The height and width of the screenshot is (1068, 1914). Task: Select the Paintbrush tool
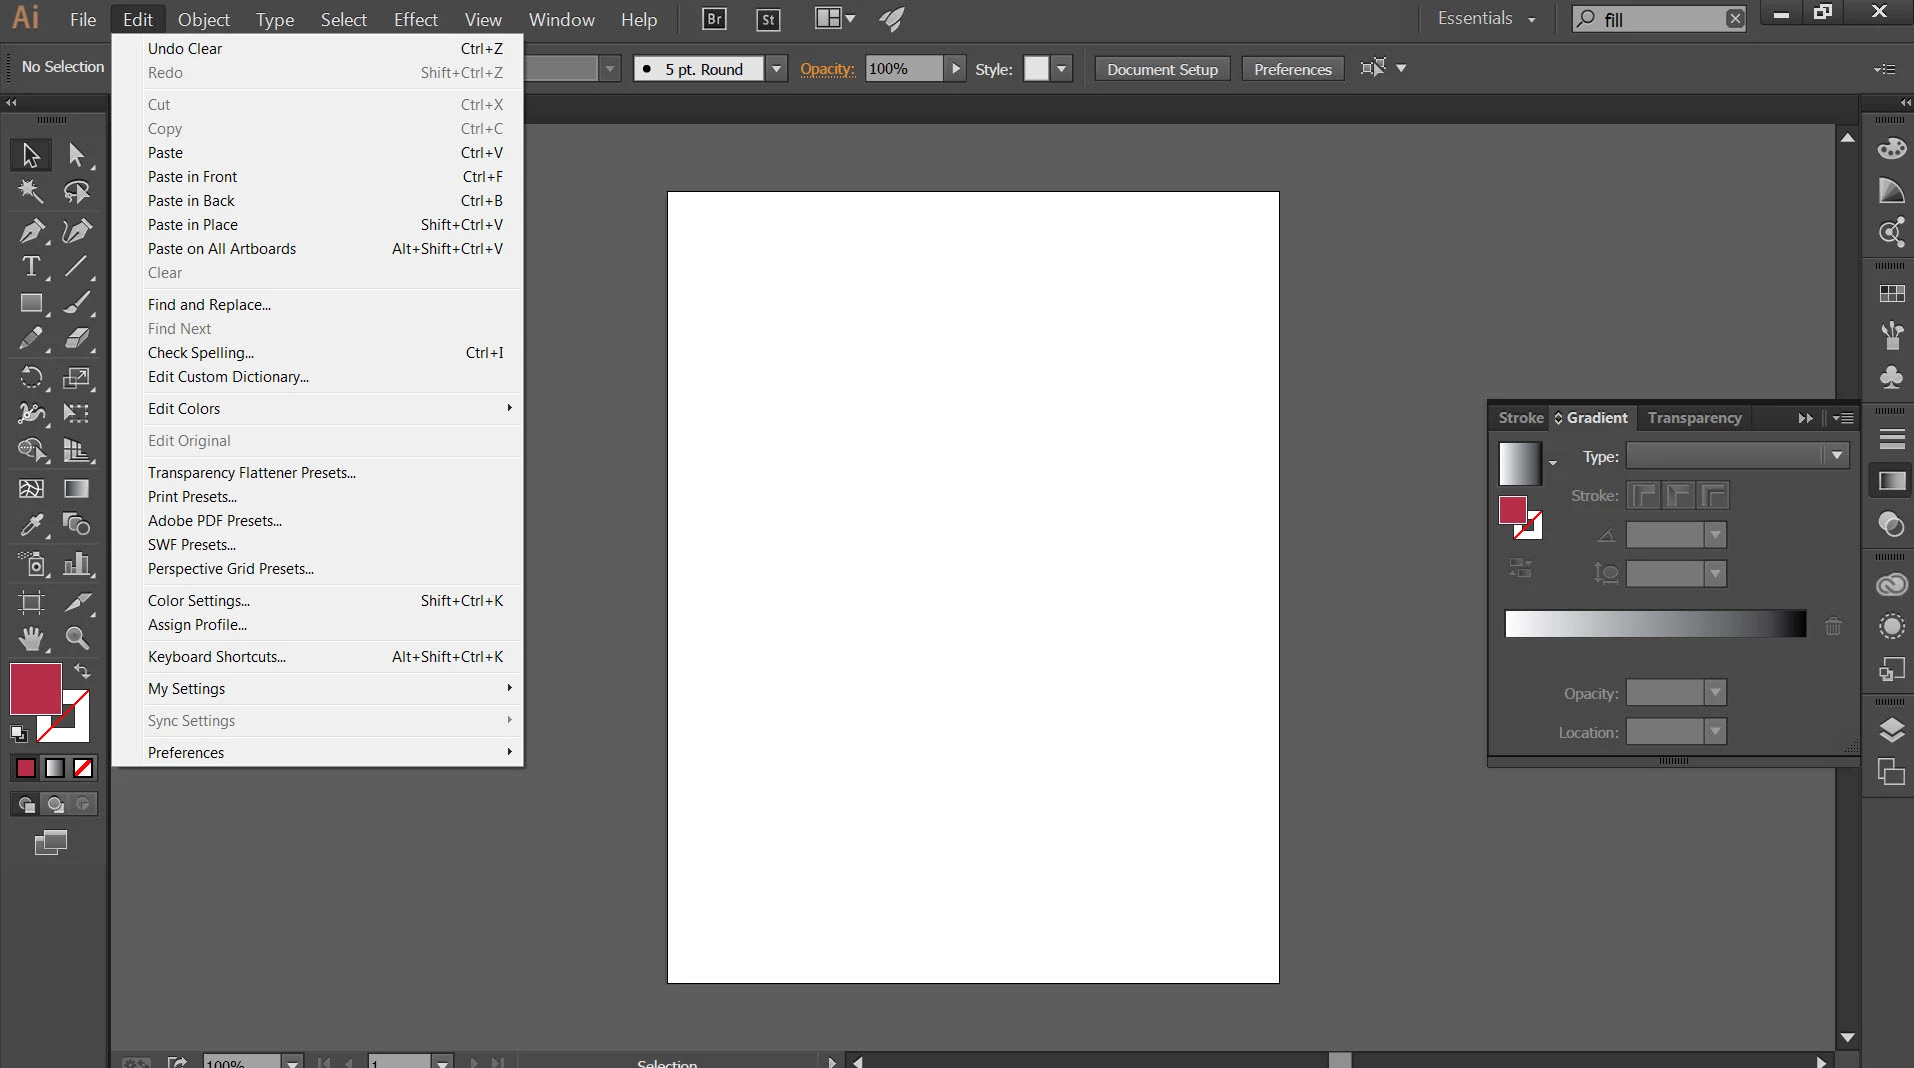click(76, 303)
